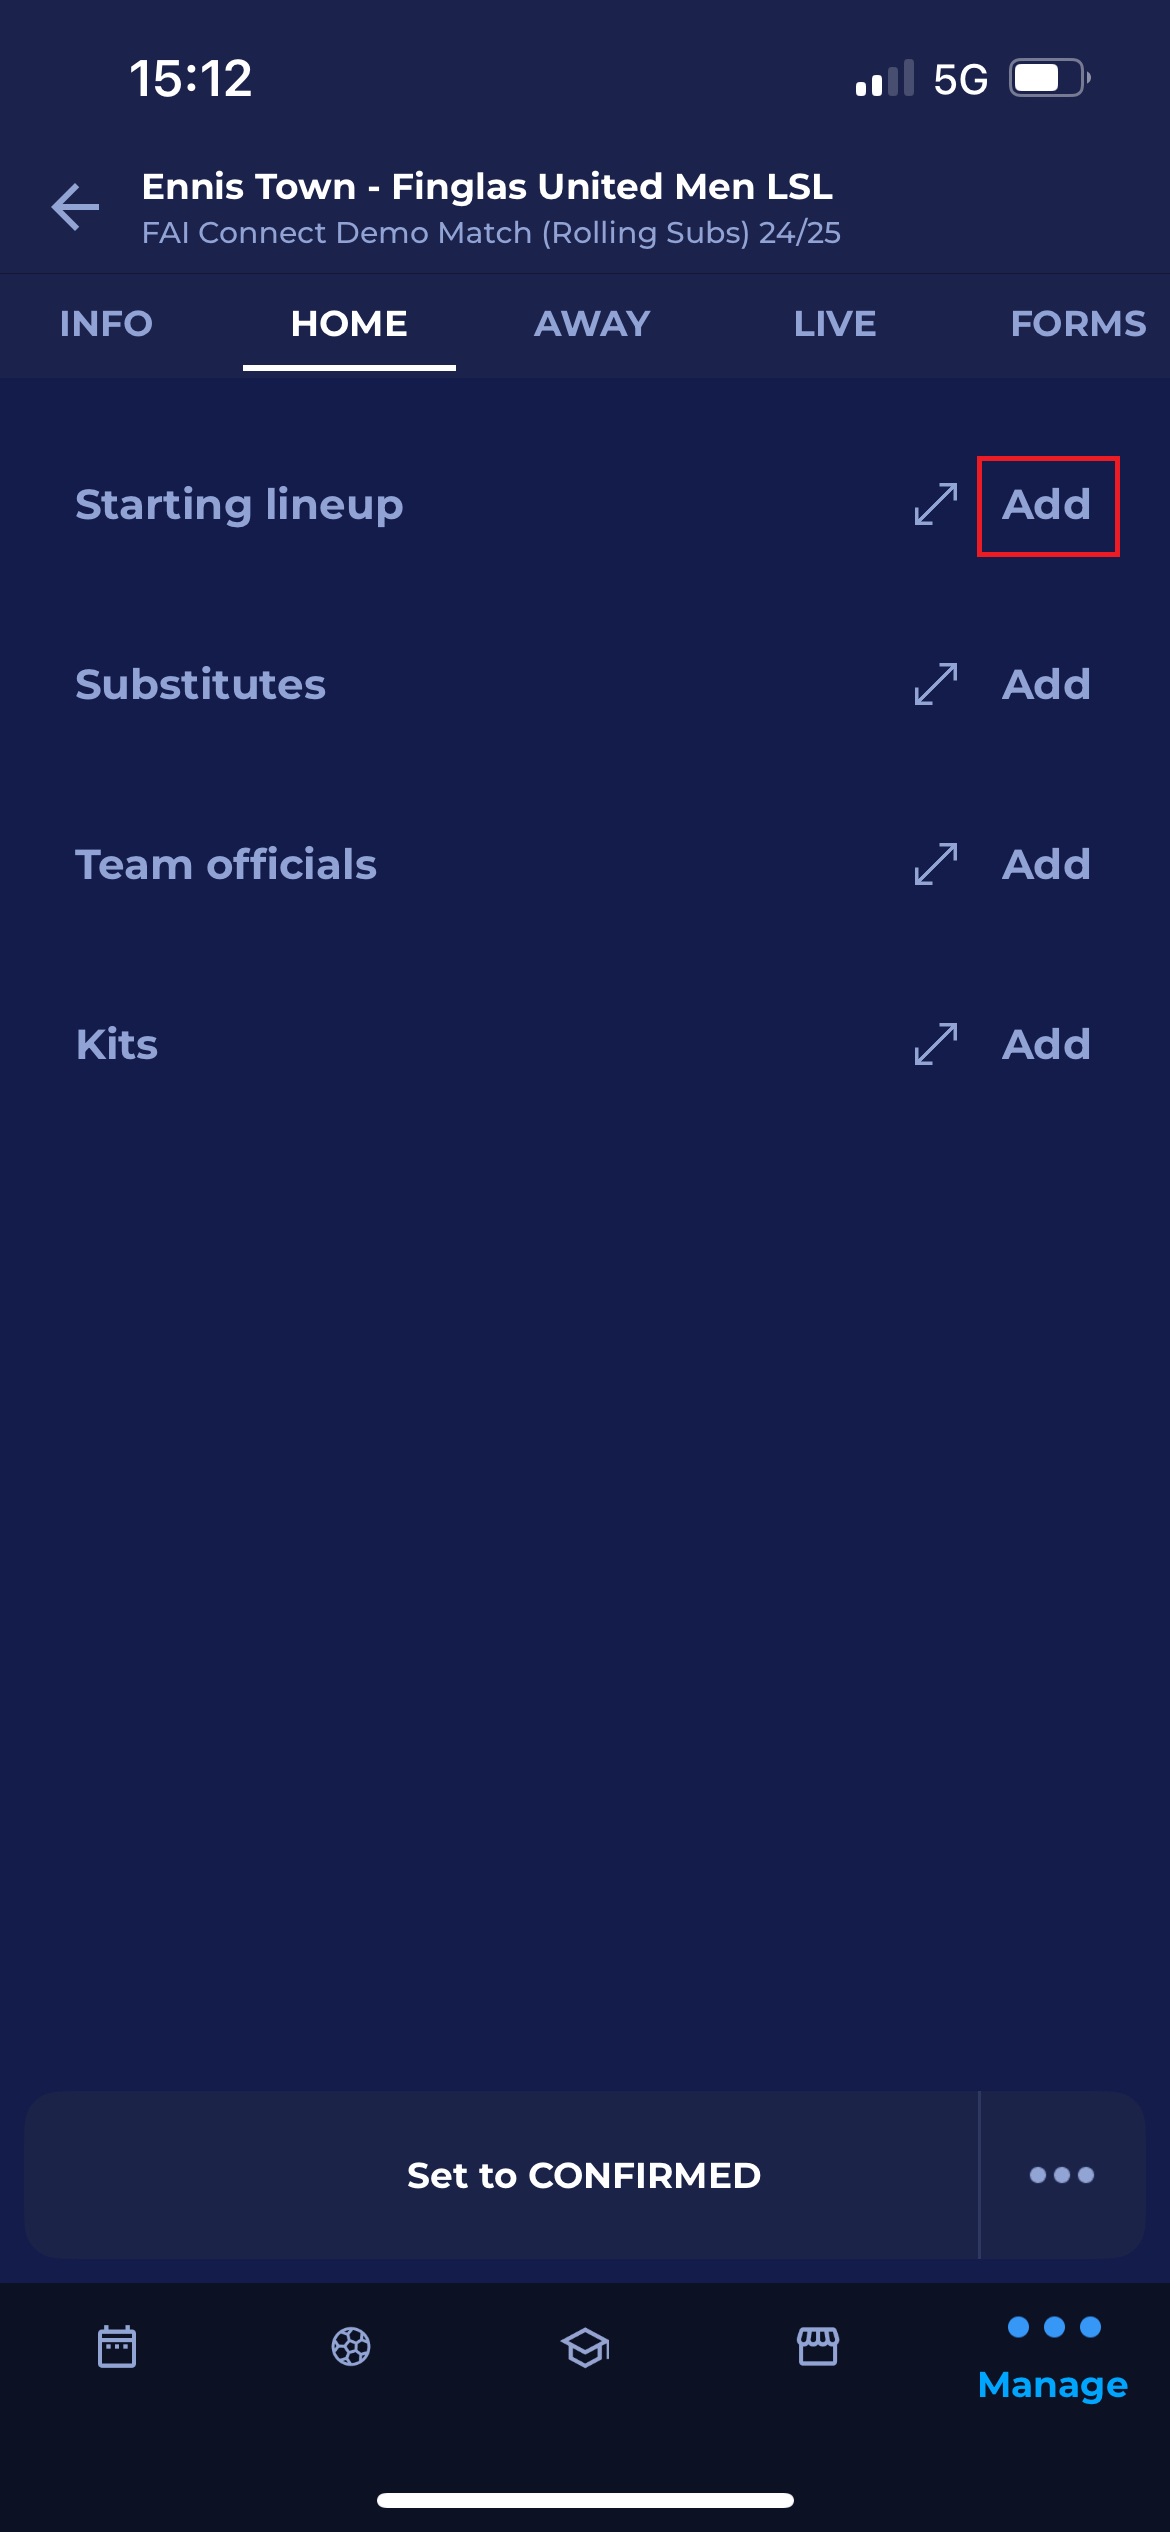The width and height of the screenshot is (1170, 2532).
Task: Expand the Kits section
Action: tap(936, 1044)
